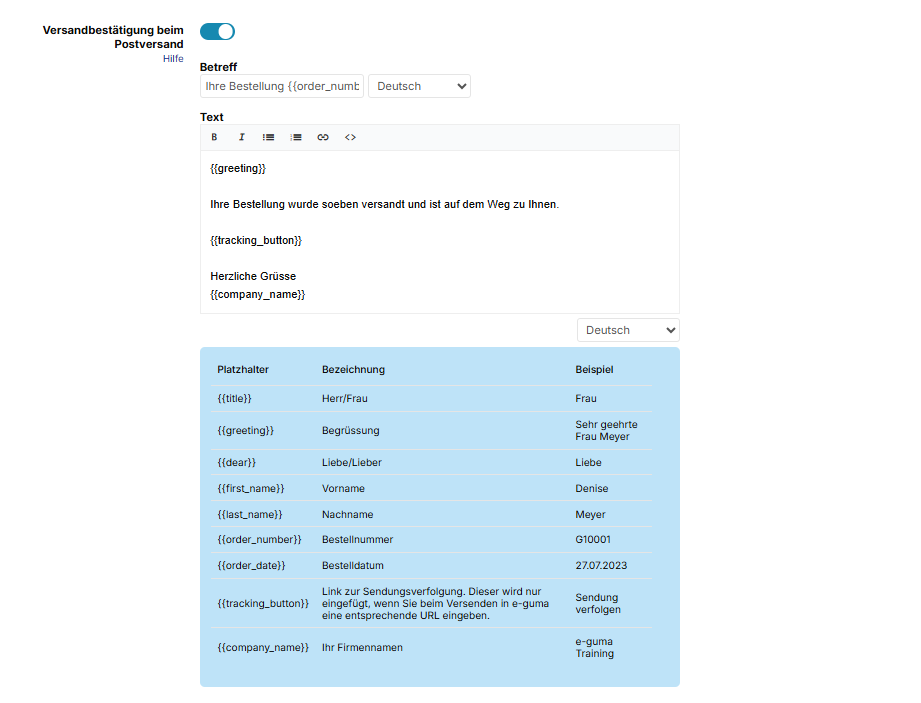The width and height of the screenshot is (921, 703).
Task: Disable Versandbestätigung beim Postversand switch
Action: click(217, 32)
